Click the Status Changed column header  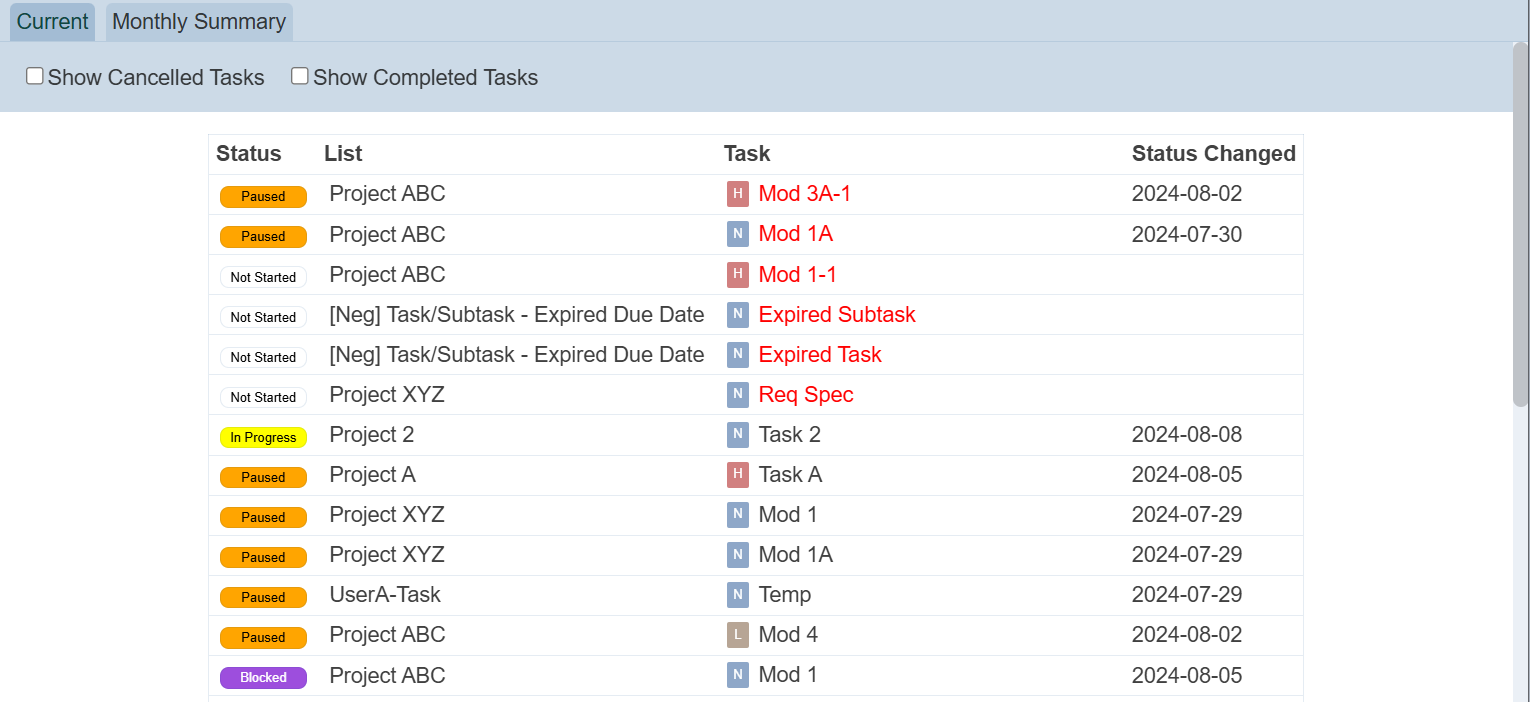click(1213, 154)
